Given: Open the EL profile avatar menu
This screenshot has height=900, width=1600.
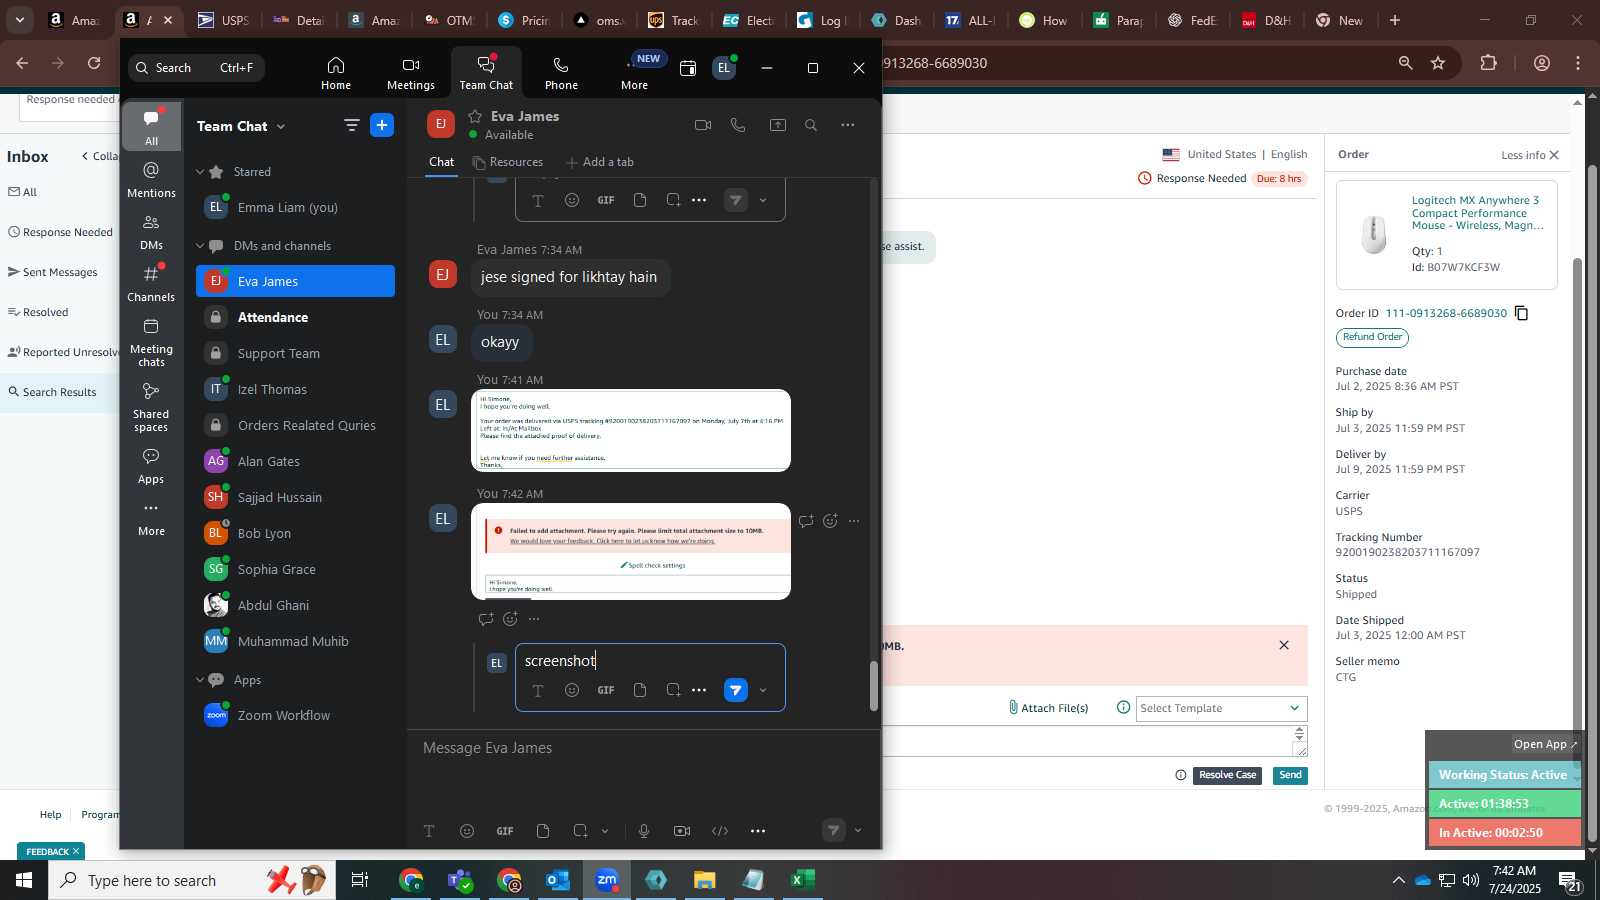Looking at the screenshot, I should 724,68.
